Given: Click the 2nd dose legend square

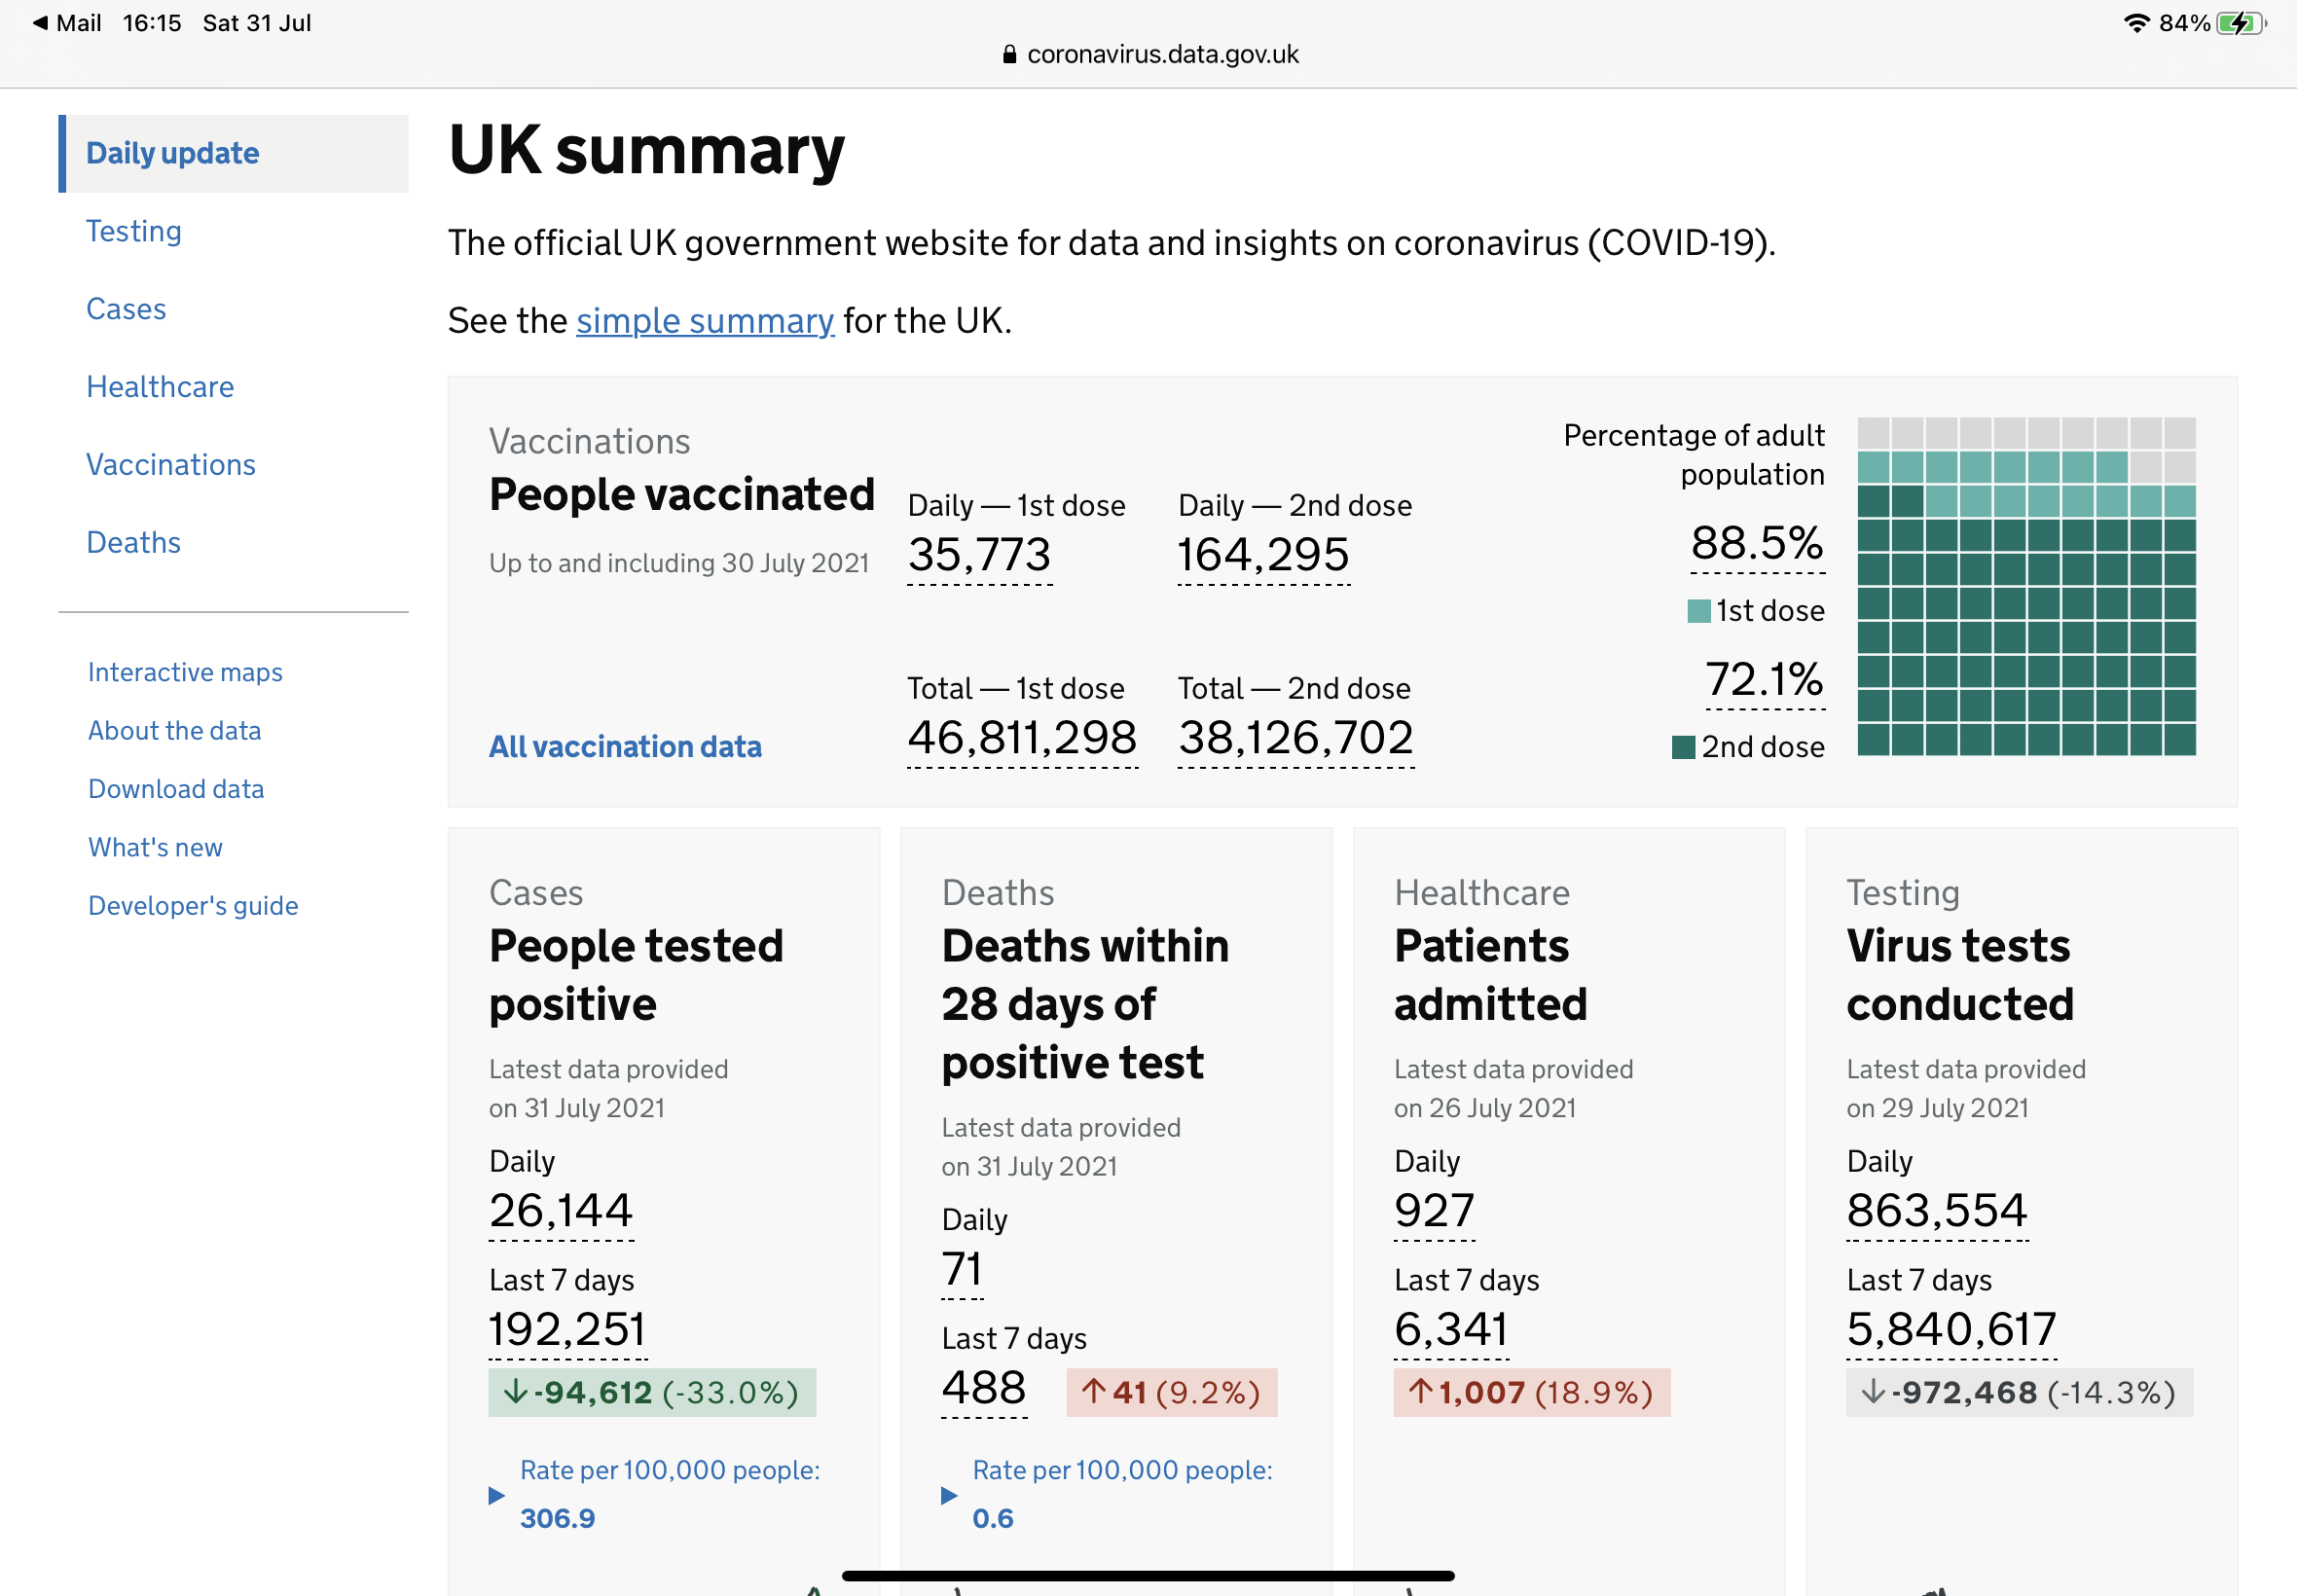Looking at the screenshot, I should click(1683, 747).
